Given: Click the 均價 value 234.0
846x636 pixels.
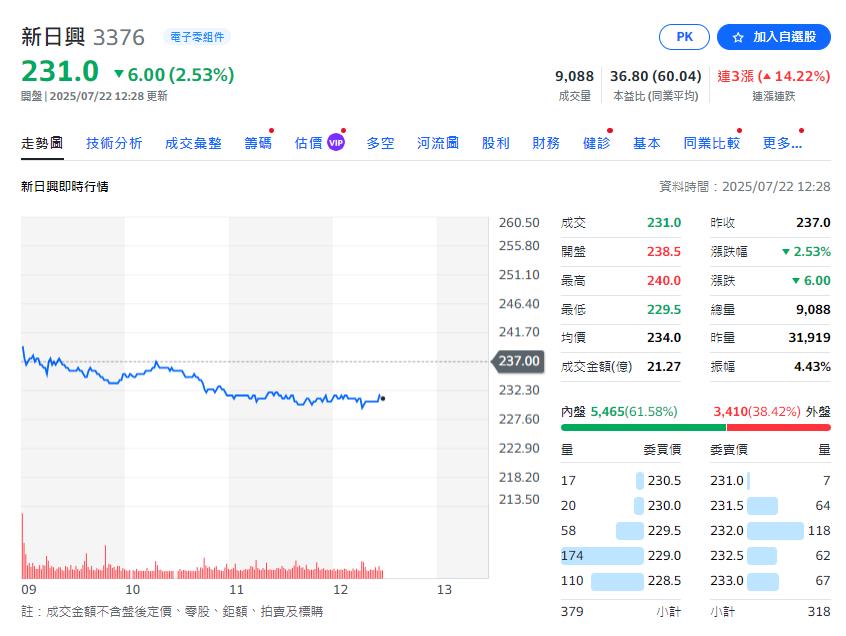Looking at the screenshot, I should [x=664, y=338].
